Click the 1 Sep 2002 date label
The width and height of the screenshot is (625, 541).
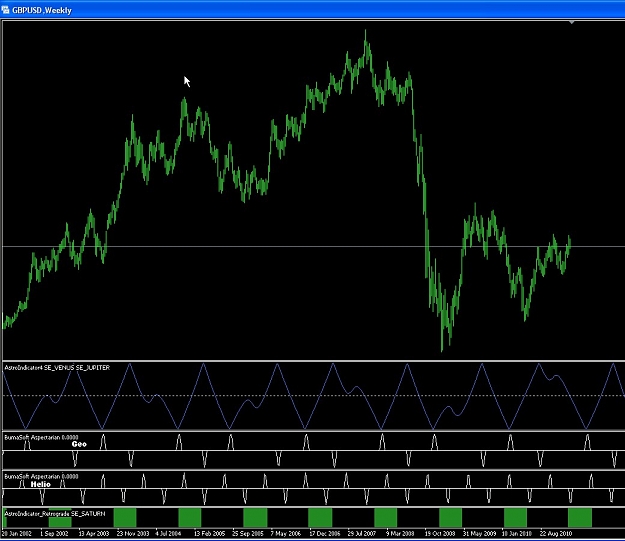pos(54,533)
